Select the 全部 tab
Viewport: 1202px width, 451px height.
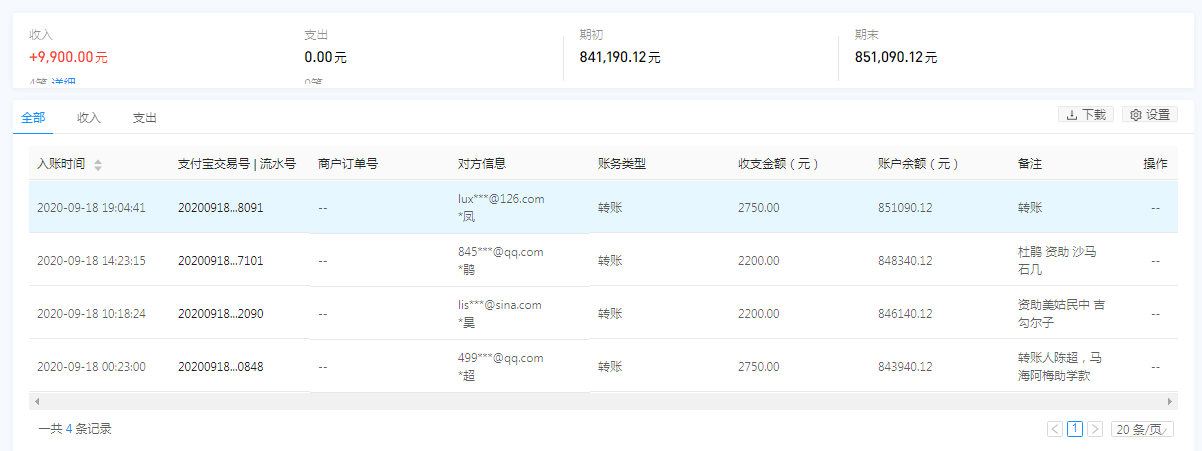(x=33, y=118)
